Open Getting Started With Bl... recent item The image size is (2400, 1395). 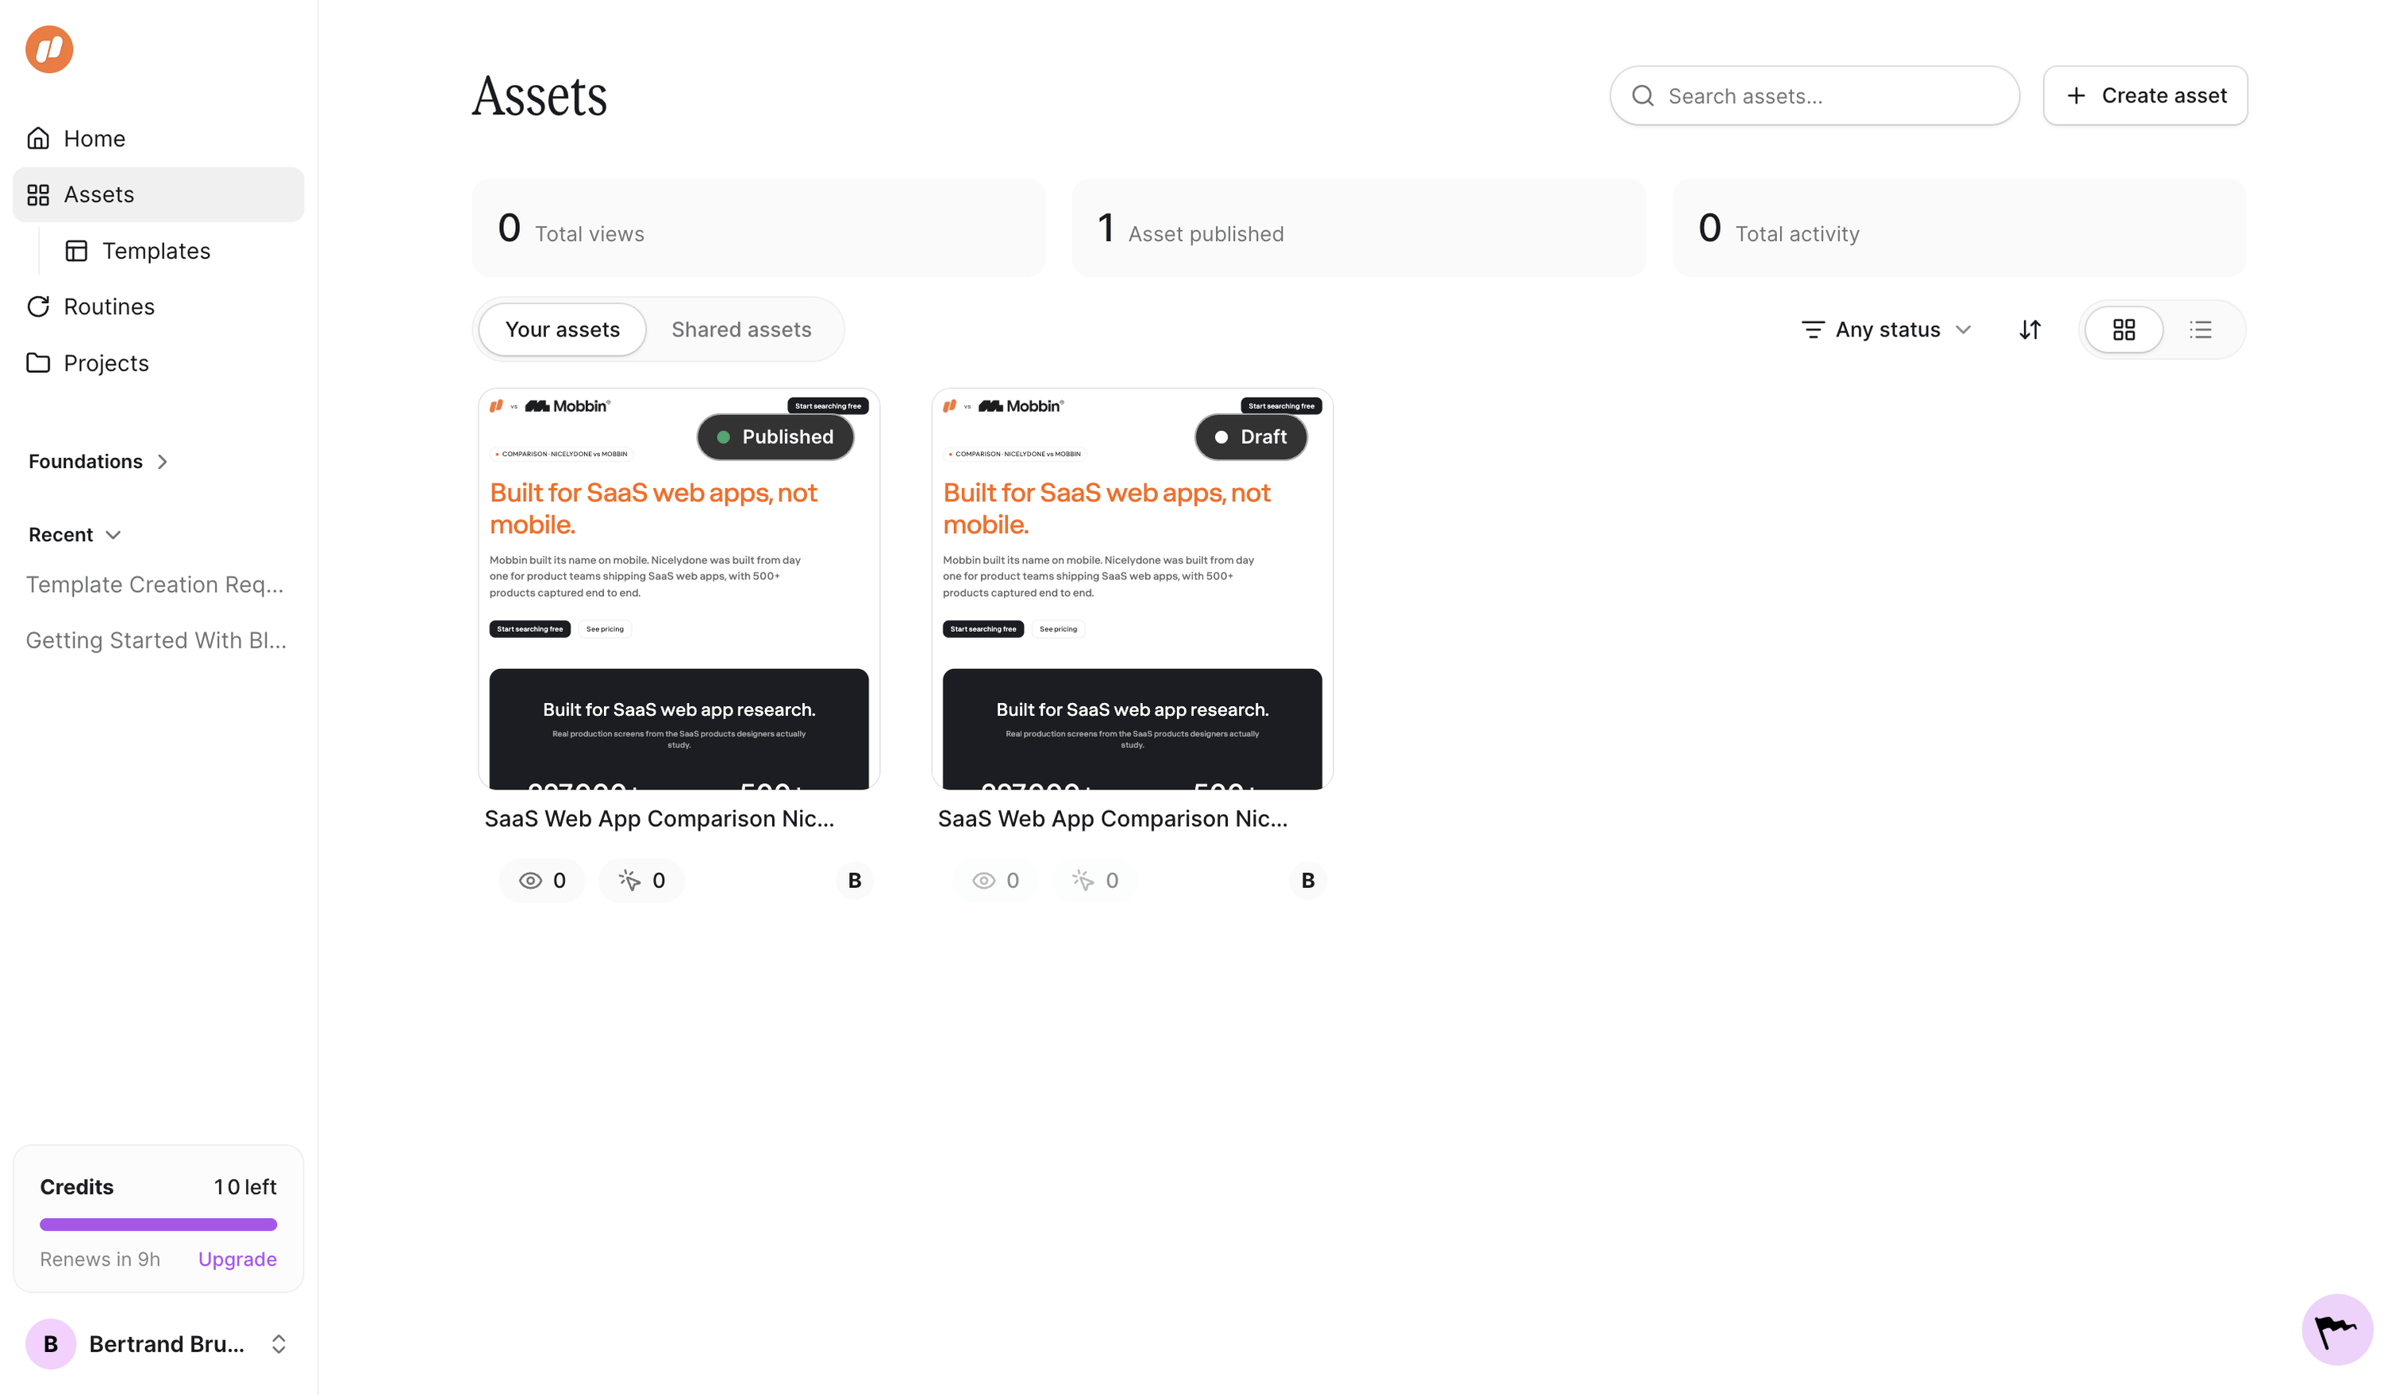156,640
